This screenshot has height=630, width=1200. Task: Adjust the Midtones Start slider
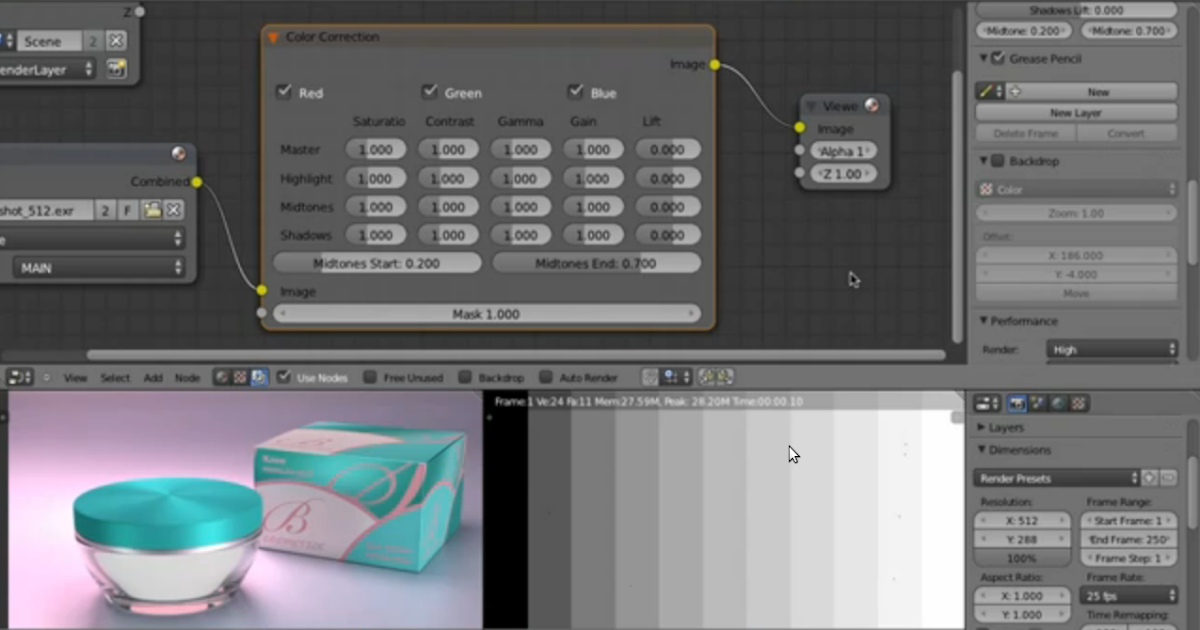[x=377, y=262]
